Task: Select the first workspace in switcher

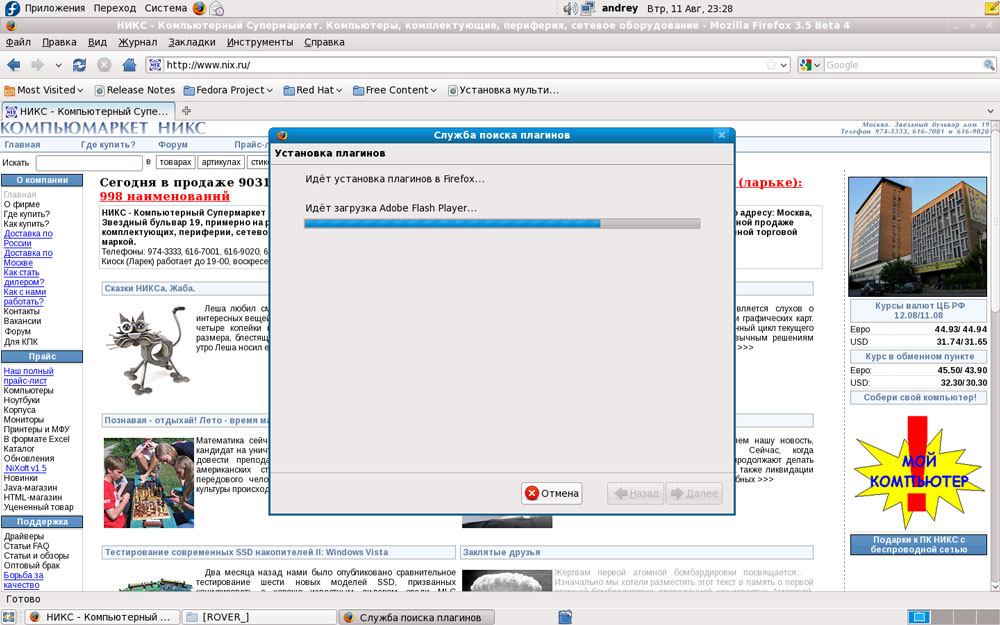Action: (919, 617)
